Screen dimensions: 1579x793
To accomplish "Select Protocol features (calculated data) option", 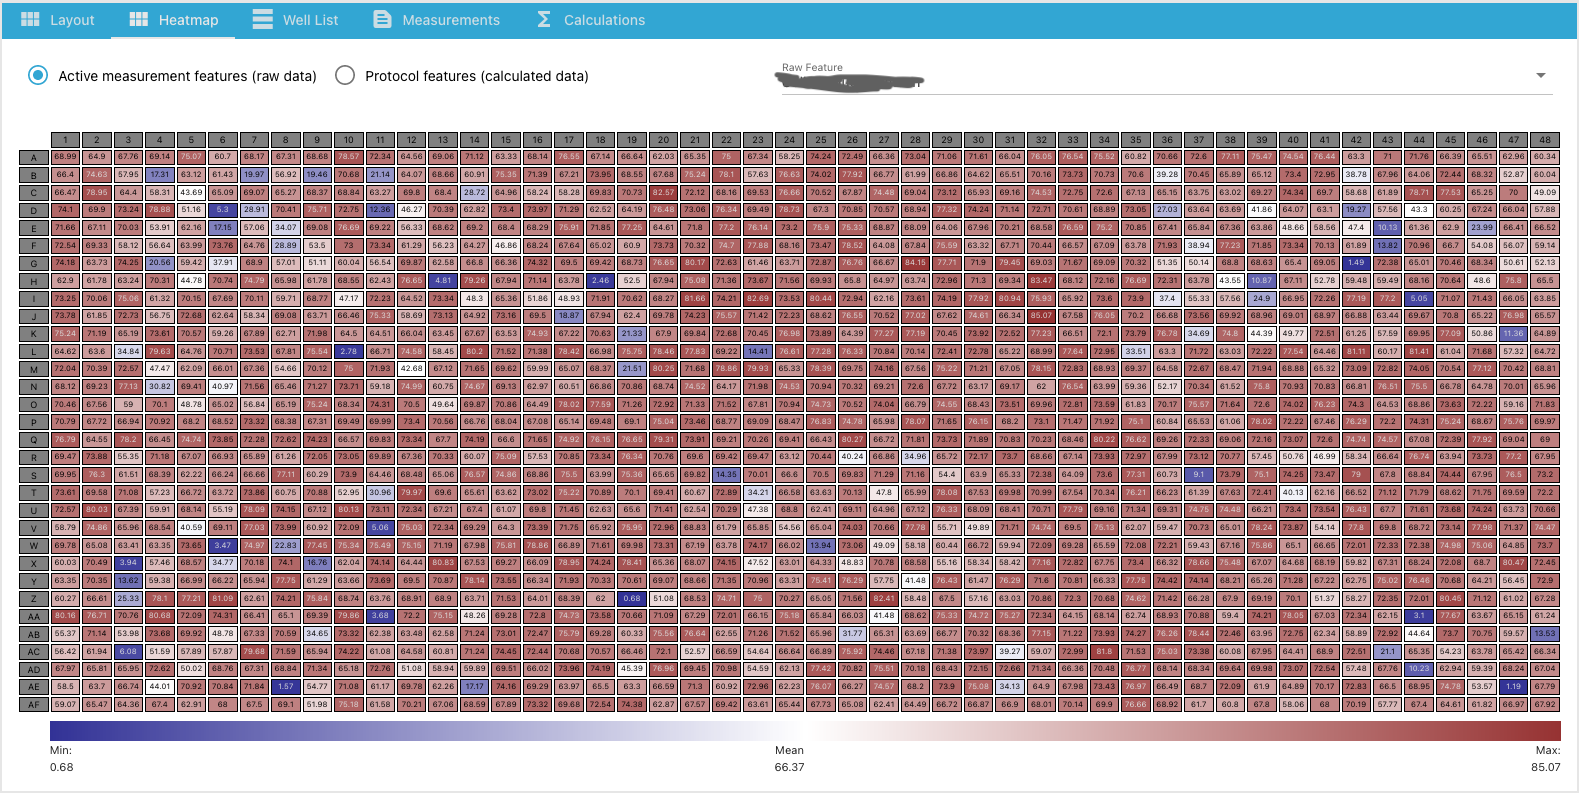I will pos(345,75).
